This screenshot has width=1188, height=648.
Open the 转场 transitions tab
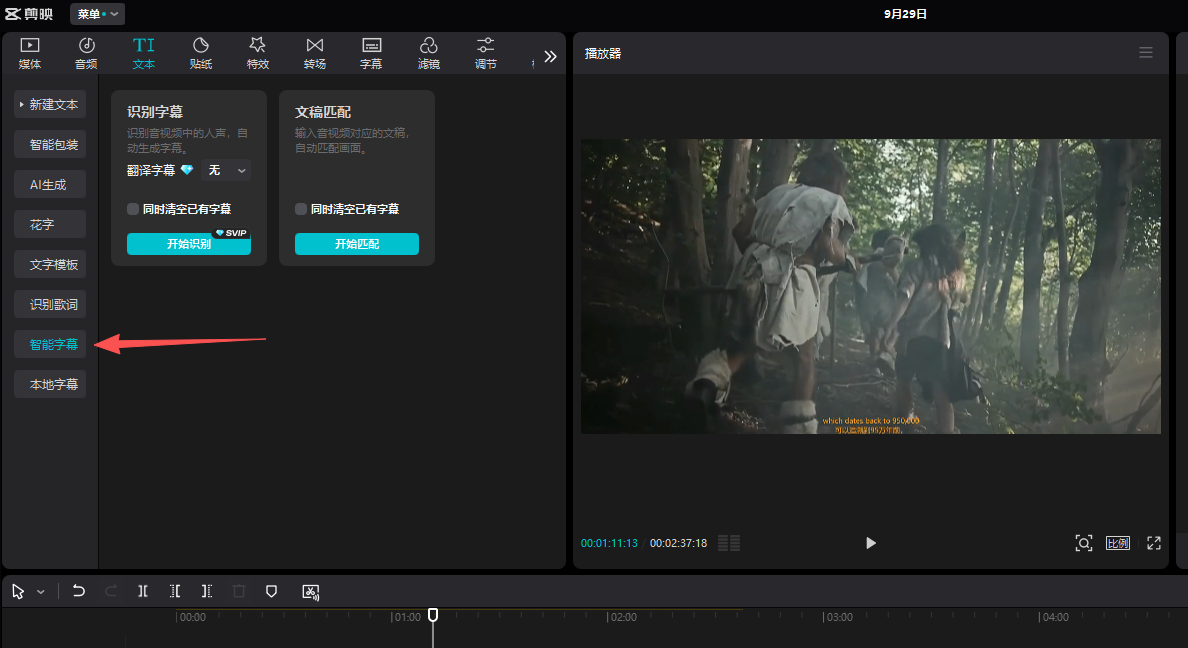[x=314, y=53]
